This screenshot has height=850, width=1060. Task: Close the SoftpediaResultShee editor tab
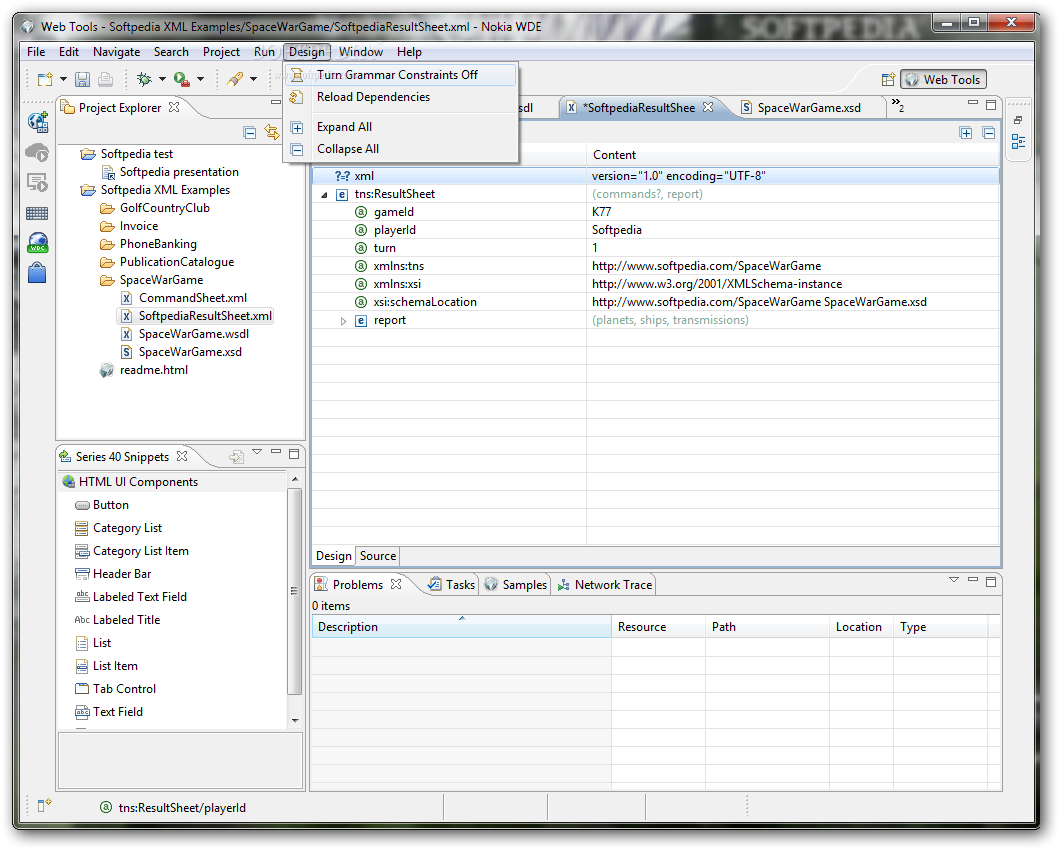(x=708, y=107)
